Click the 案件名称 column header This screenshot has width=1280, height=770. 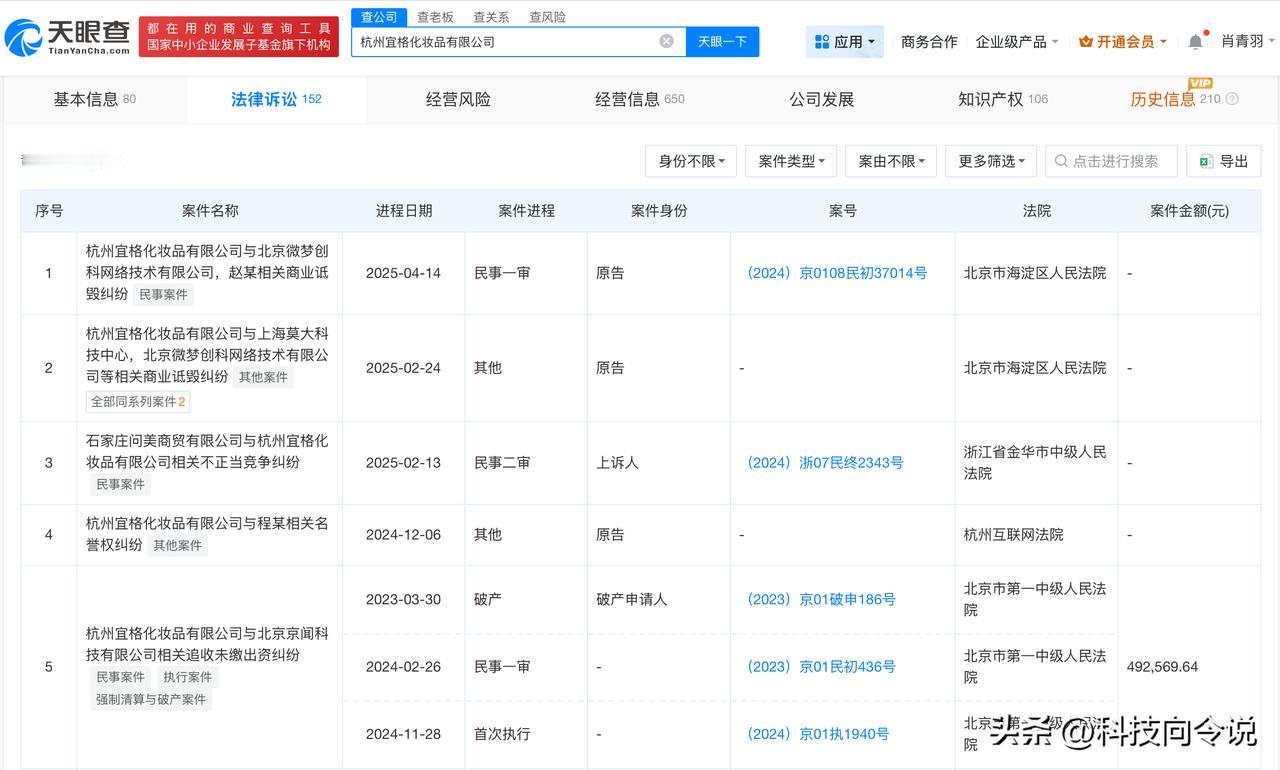click(x=210, y=211)
